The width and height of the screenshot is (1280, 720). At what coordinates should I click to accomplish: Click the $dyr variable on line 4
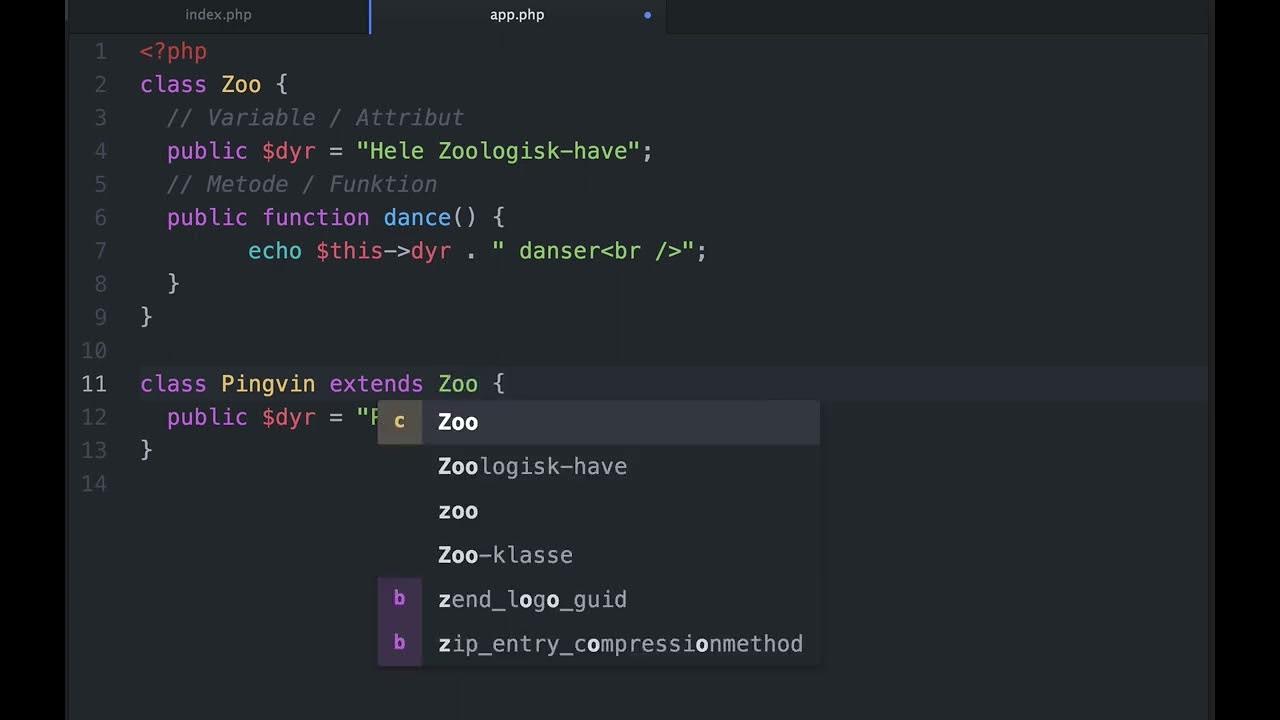(x=289, y=151)
